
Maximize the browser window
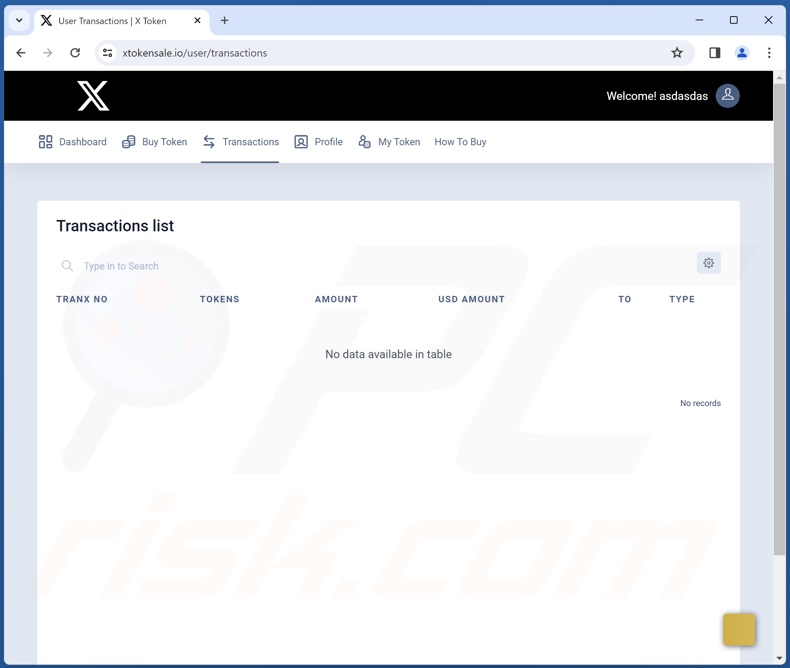point(734,20)
